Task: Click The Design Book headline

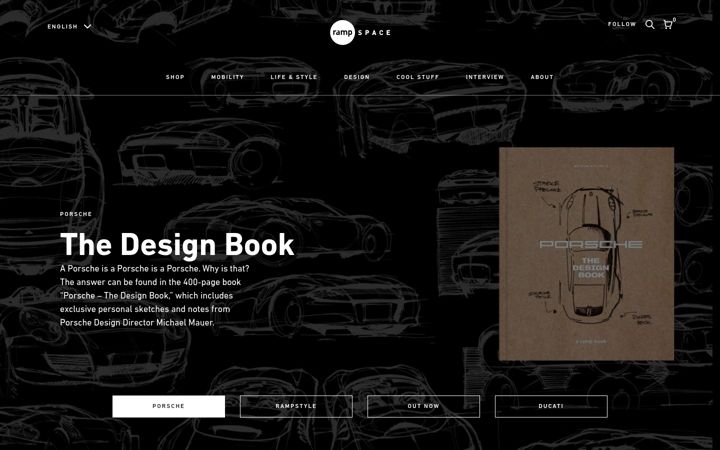Action: pyautogui.click(x=177, y=244)
